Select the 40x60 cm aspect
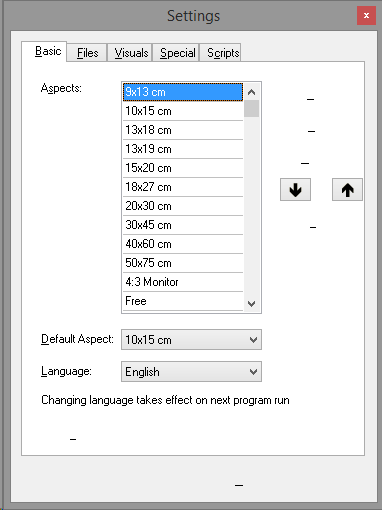Screen dimensions: 382x510 [x=183, y=244]
